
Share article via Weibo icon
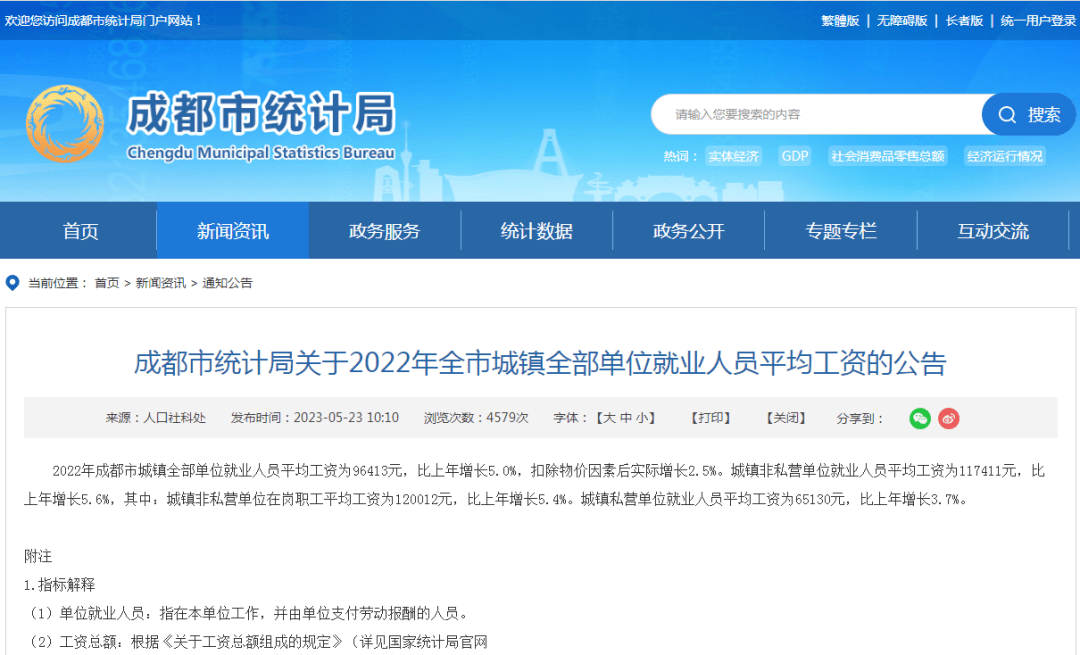click(x=948, y=418)
